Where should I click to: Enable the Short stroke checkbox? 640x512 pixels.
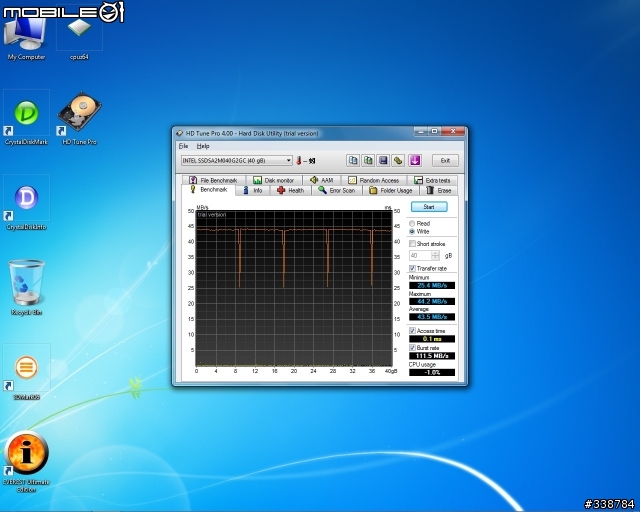(x=412, y=244)
